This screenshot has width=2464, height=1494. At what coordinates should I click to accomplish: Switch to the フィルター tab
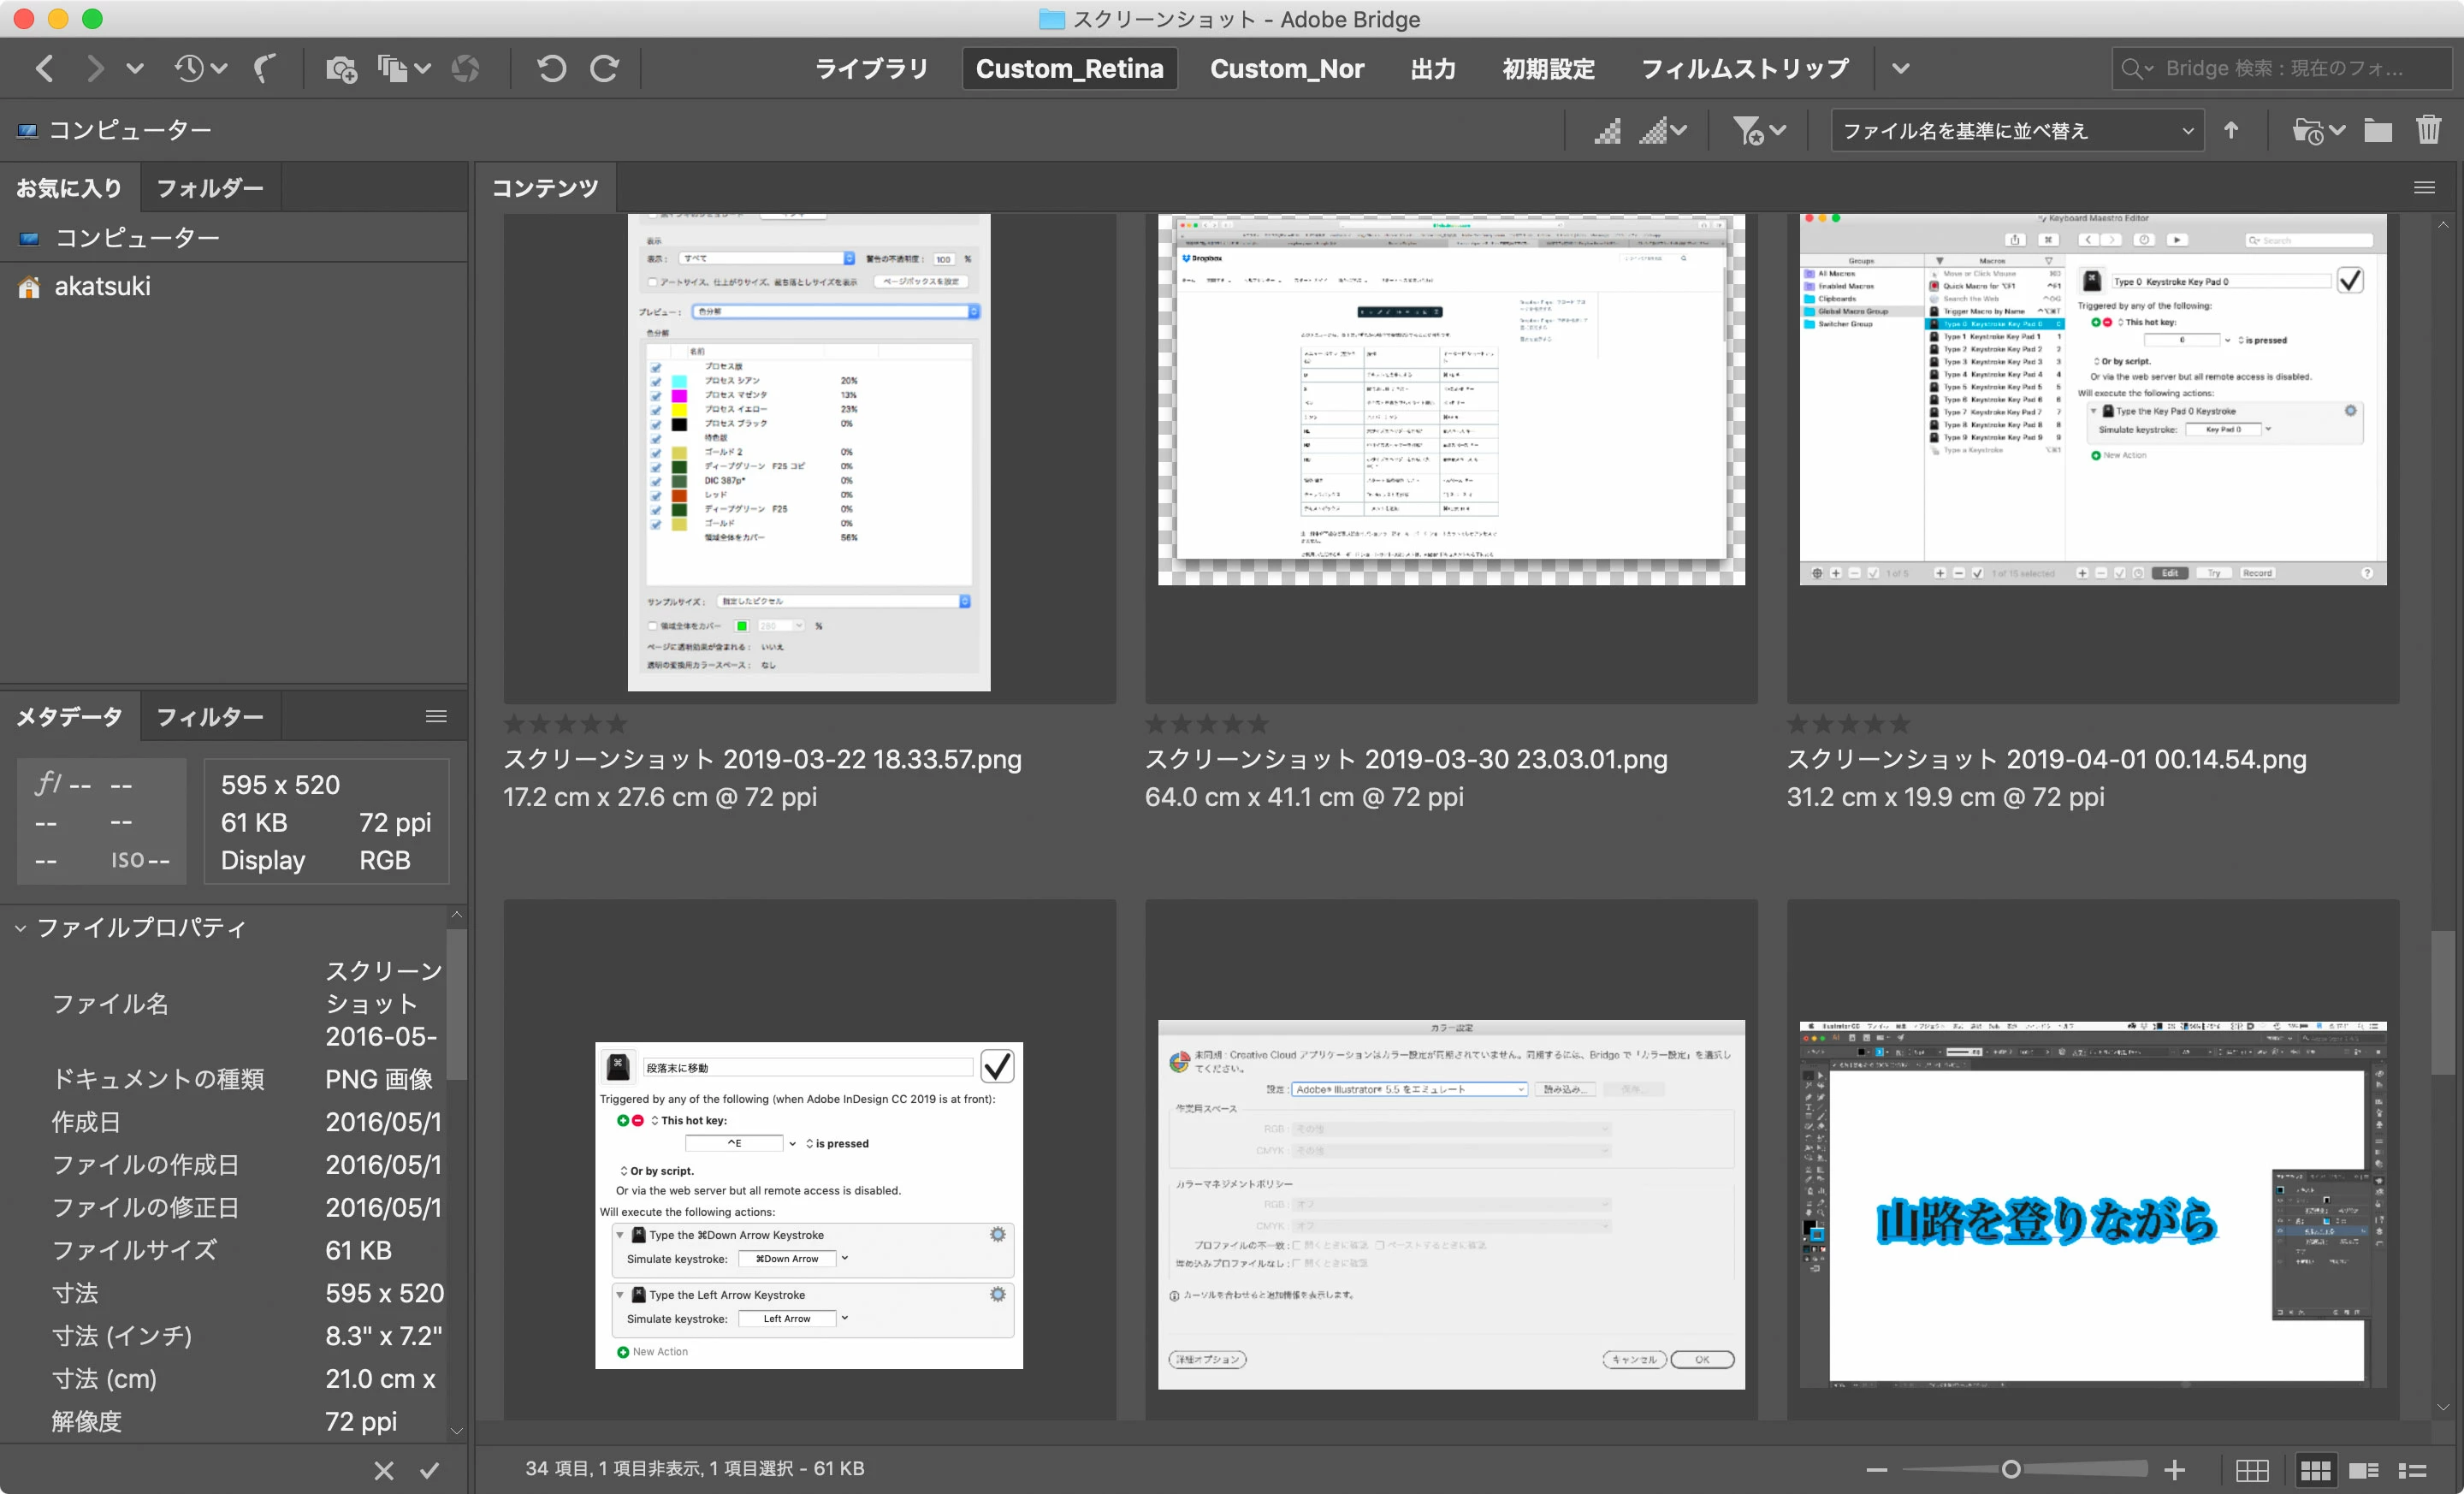210,717
